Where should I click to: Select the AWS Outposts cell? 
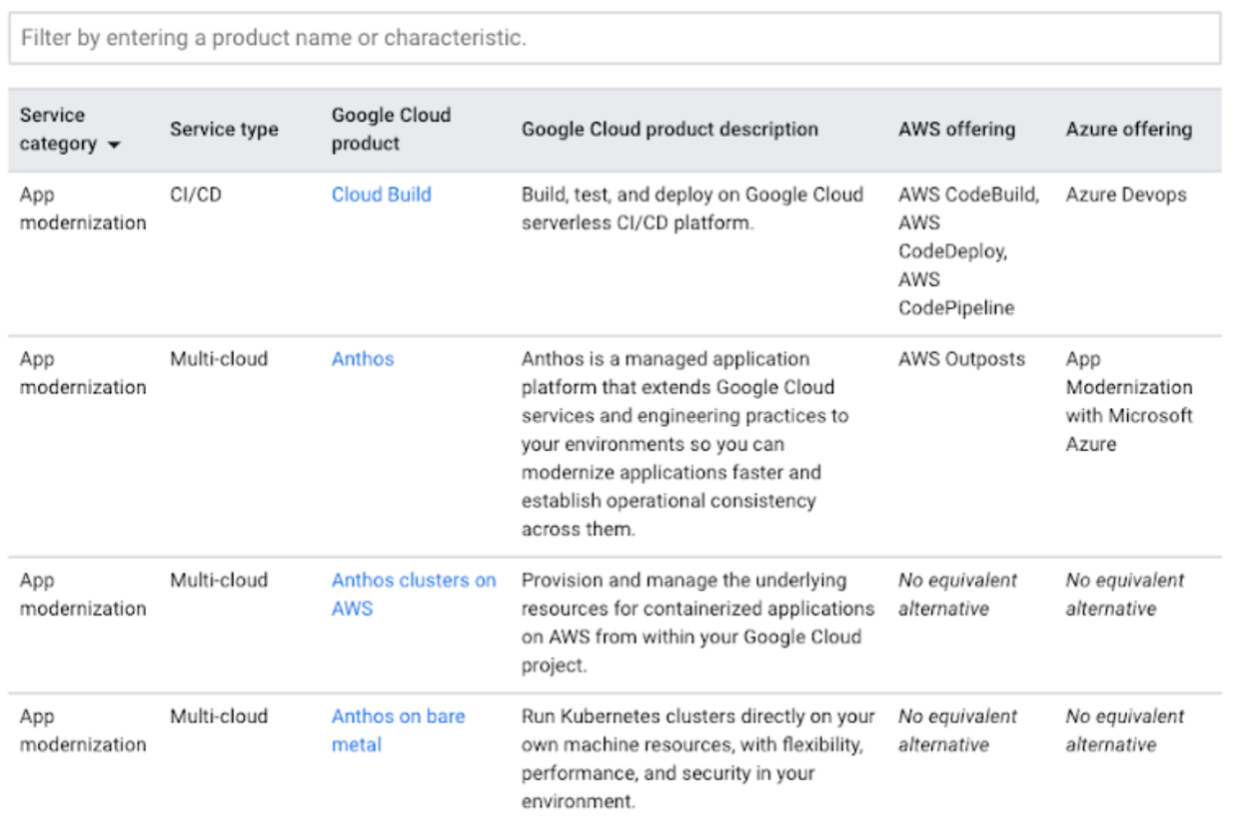[x=962, y=359]
